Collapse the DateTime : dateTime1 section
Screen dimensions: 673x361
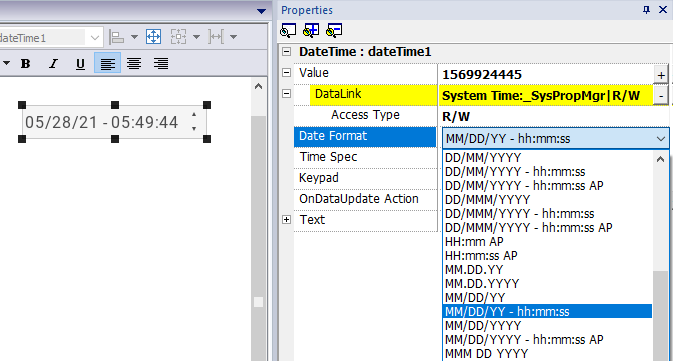pos(286,52)
